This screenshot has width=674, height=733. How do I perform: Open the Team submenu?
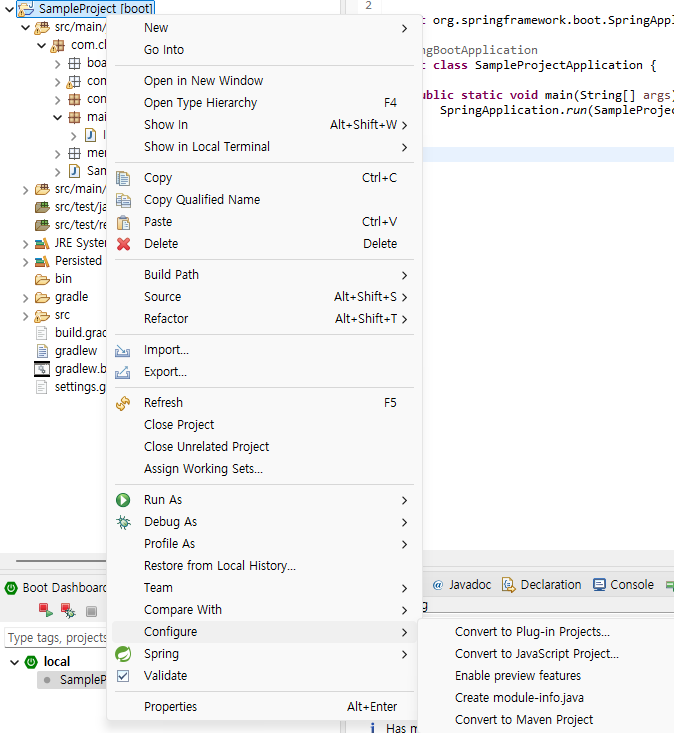pos(265,588)
